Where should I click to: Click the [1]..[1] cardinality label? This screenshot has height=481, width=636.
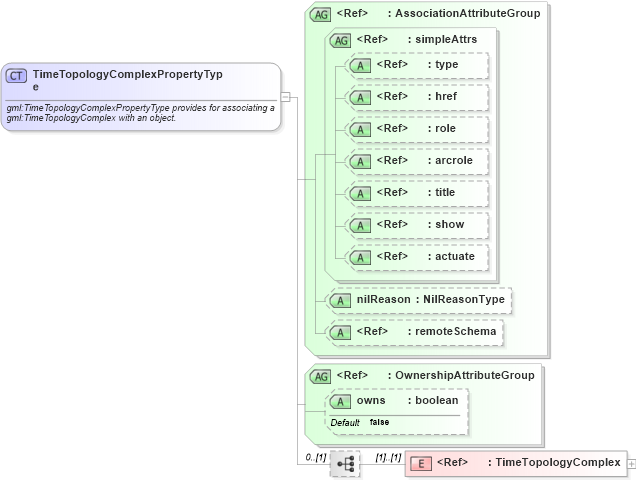(388, 457)
